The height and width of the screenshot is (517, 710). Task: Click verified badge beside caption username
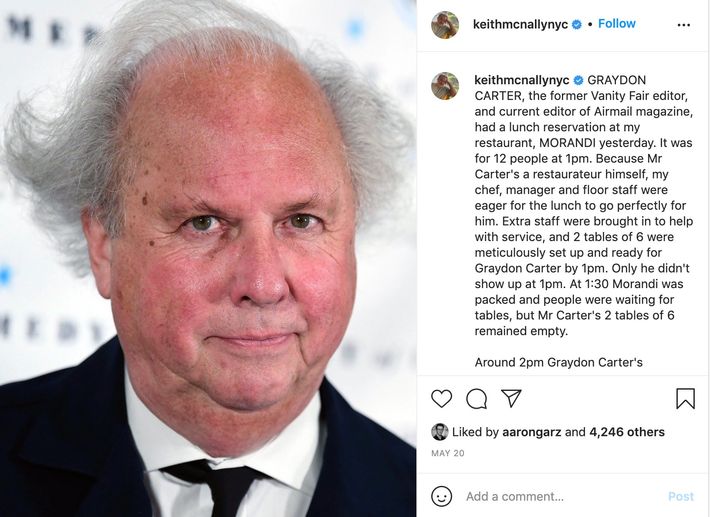pos(578,80)
